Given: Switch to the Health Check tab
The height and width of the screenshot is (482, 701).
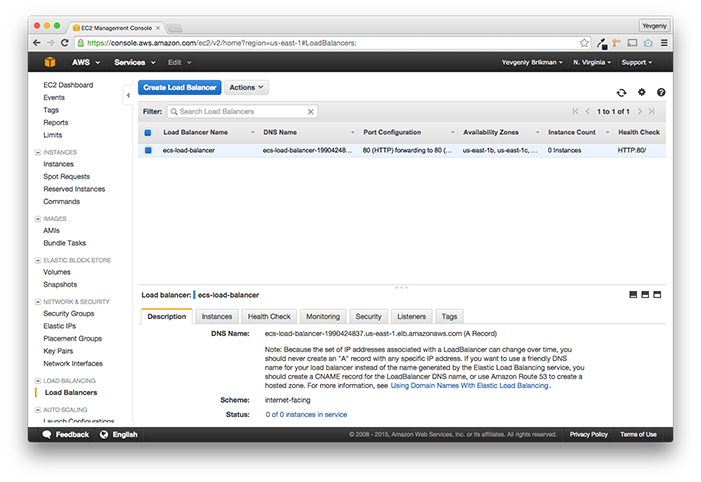Looking at the screenshot, I should (269, 317).
